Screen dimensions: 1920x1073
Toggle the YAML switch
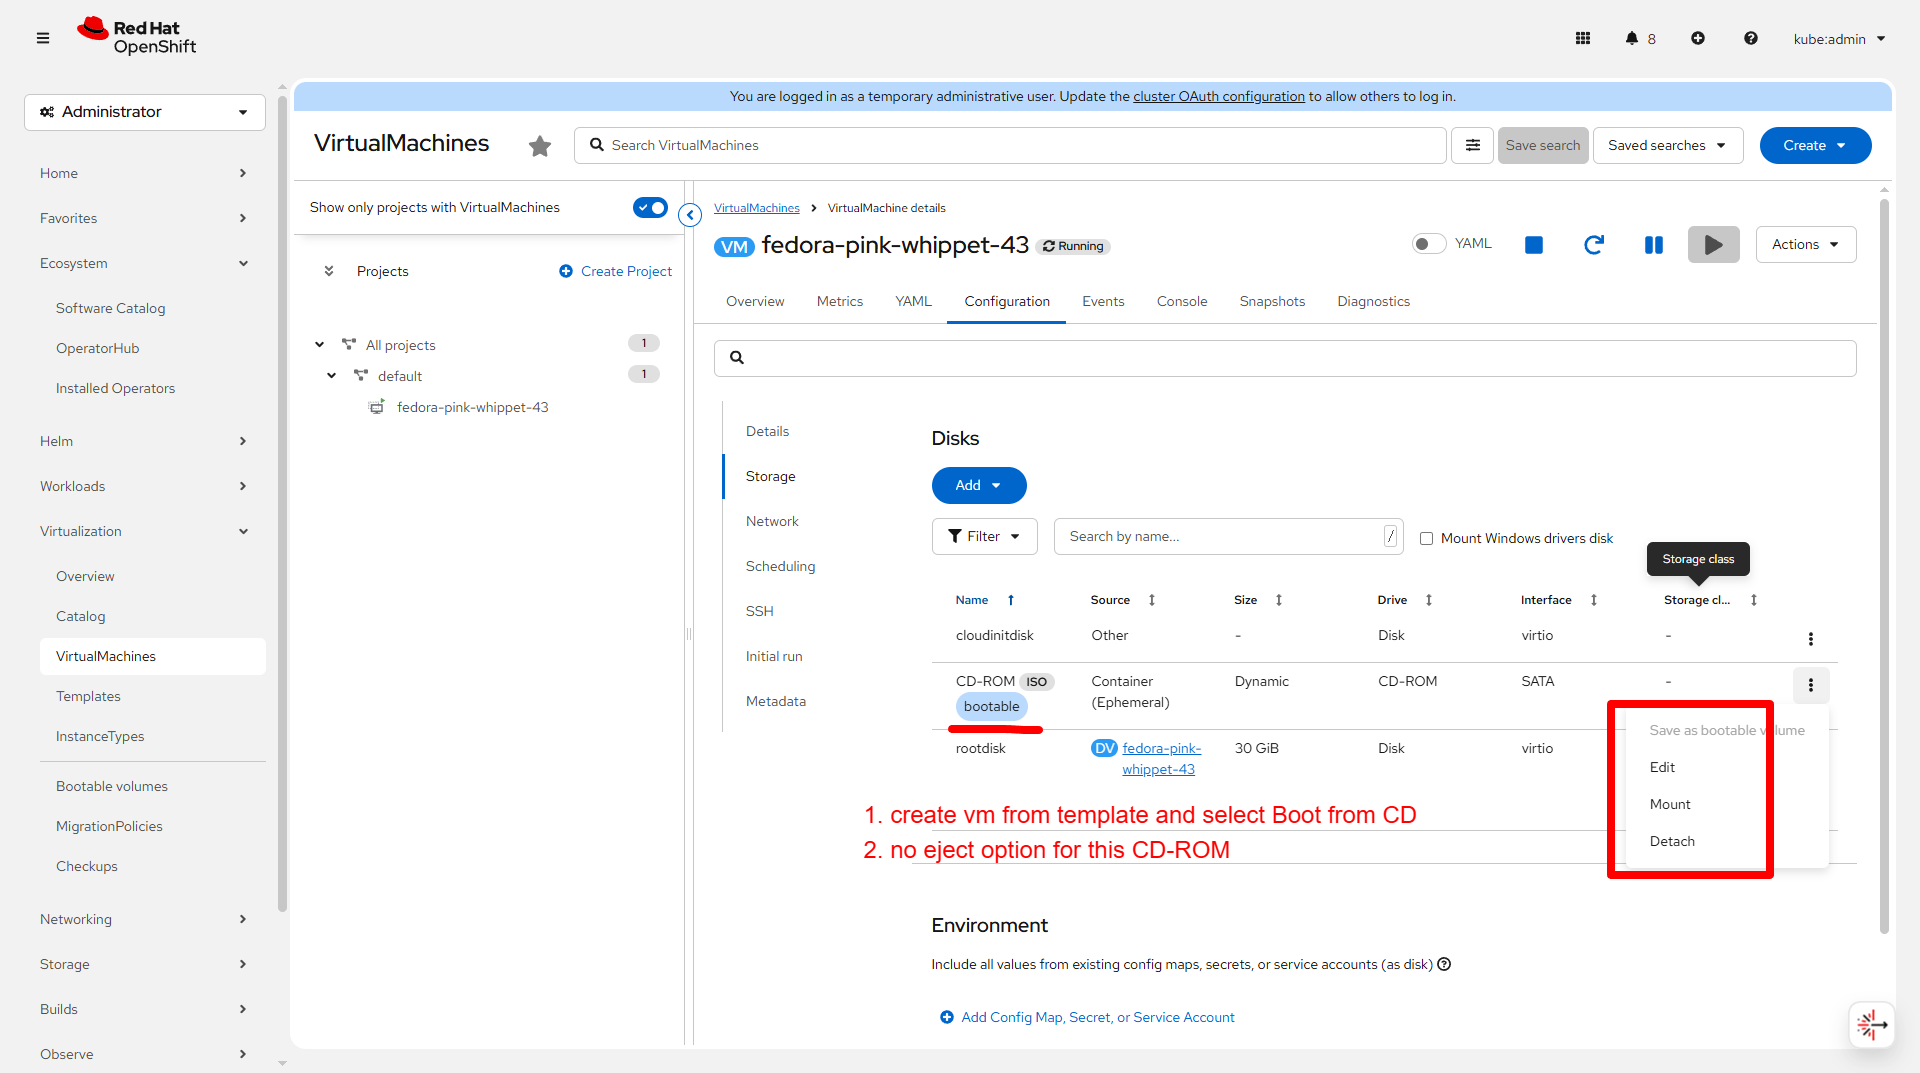click(1429, 244)
